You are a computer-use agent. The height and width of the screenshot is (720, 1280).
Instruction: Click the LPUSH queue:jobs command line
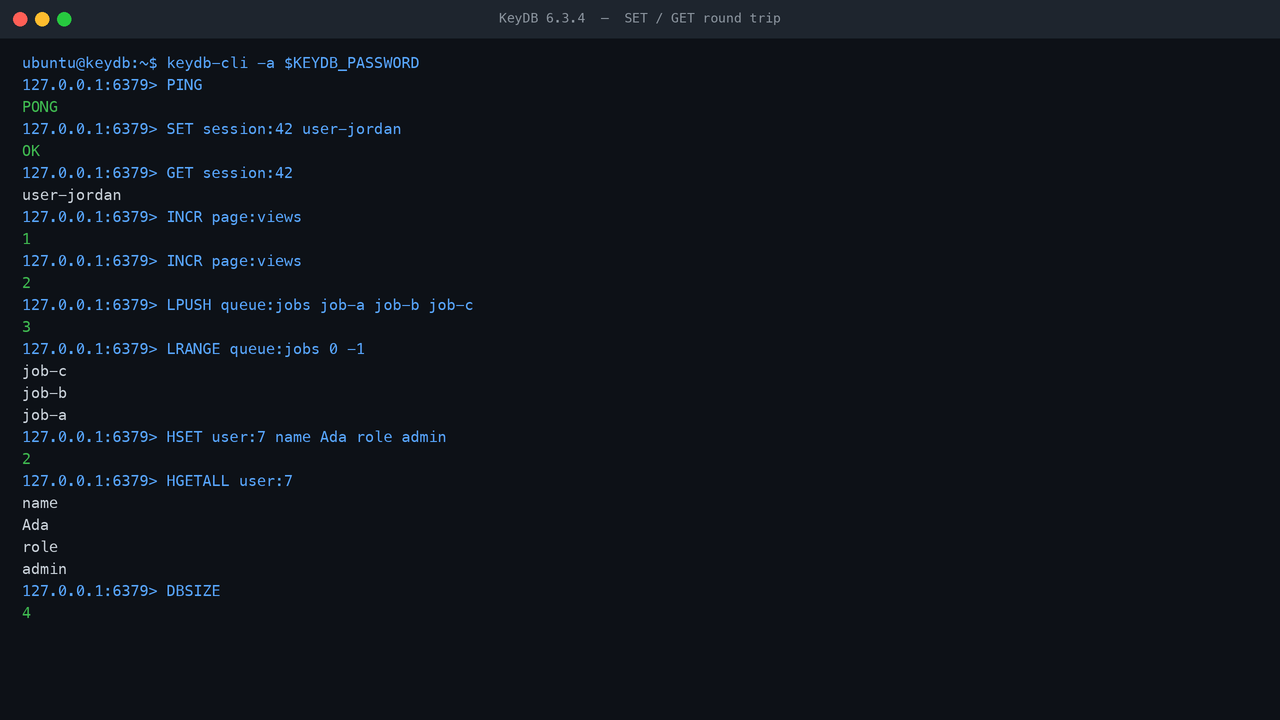tap(248, 305)
